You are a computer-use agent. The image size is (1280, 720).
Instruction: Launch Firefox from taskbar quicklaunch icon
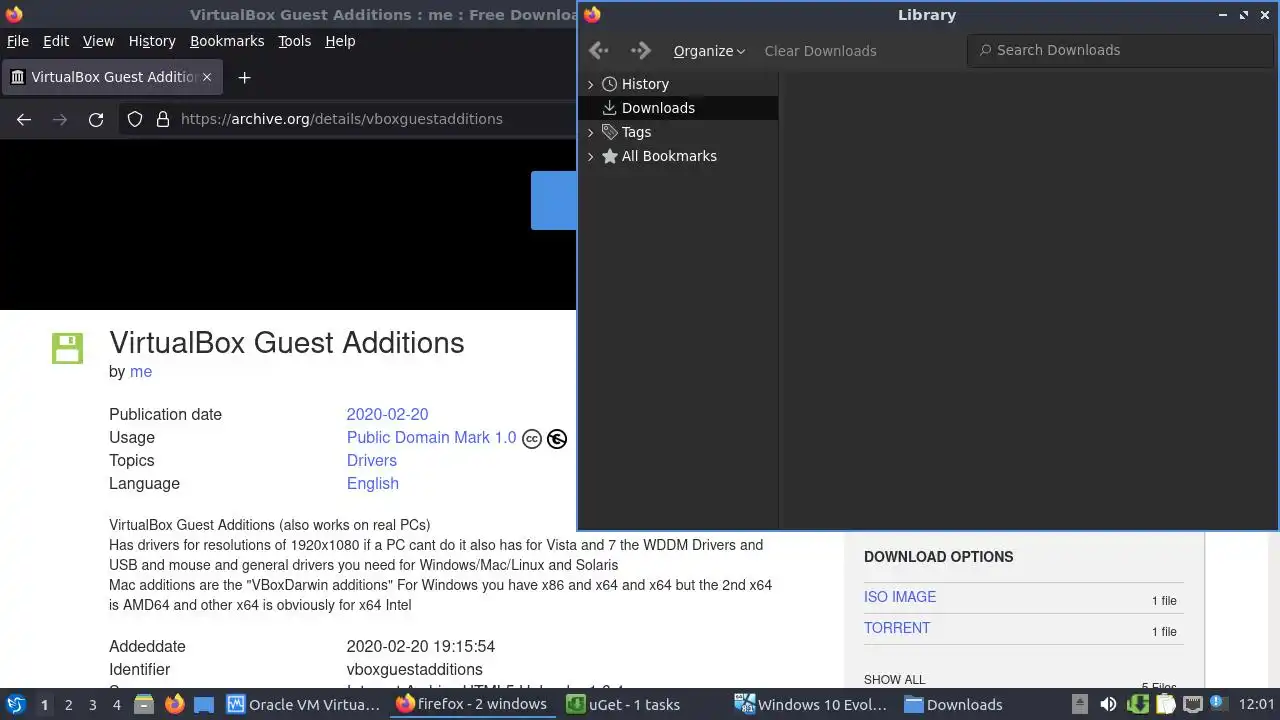point(174,704)
